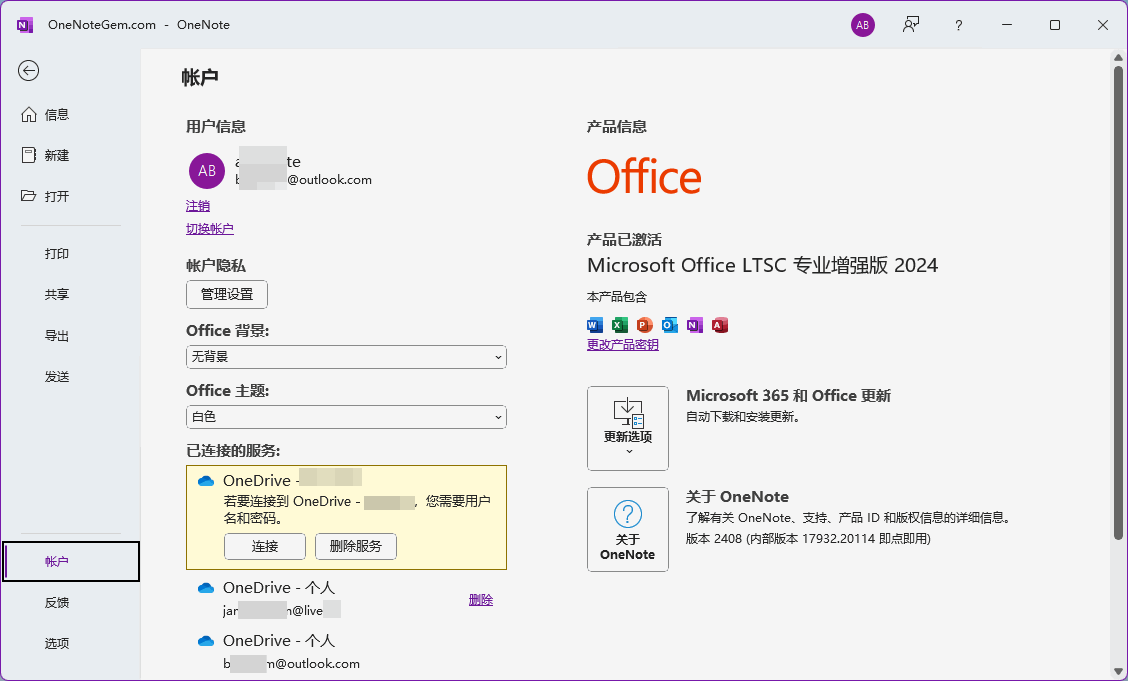Click the 切换帐户 link

pyautogui.click(x=209, y=229)
